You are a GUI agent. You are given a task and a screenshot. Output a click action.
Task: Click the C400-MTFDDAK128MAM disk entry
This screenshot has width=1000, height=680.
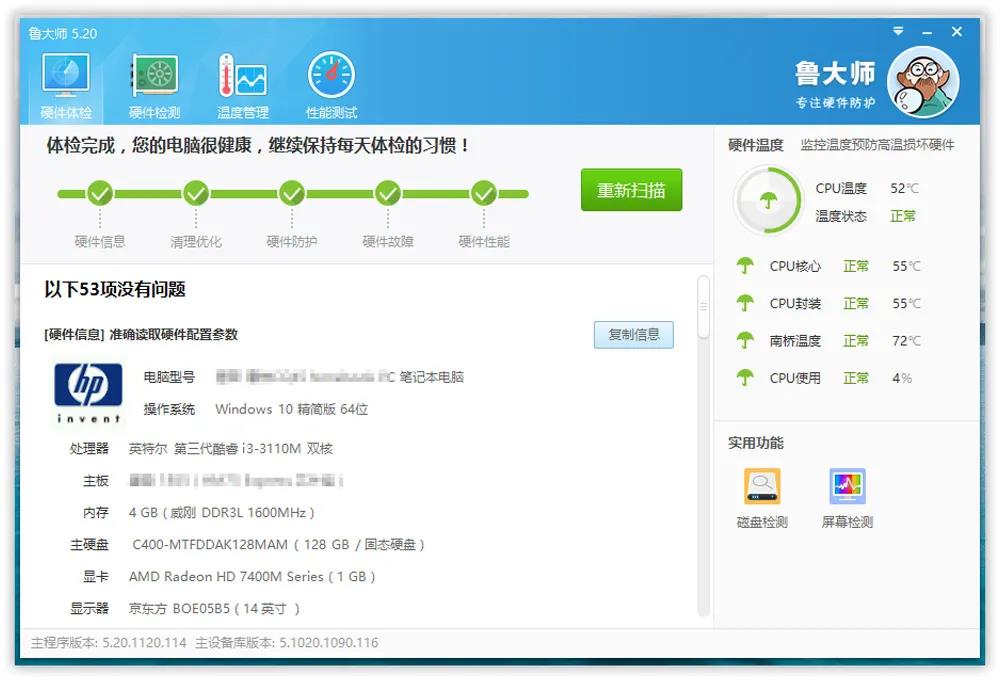coord(278,544)
